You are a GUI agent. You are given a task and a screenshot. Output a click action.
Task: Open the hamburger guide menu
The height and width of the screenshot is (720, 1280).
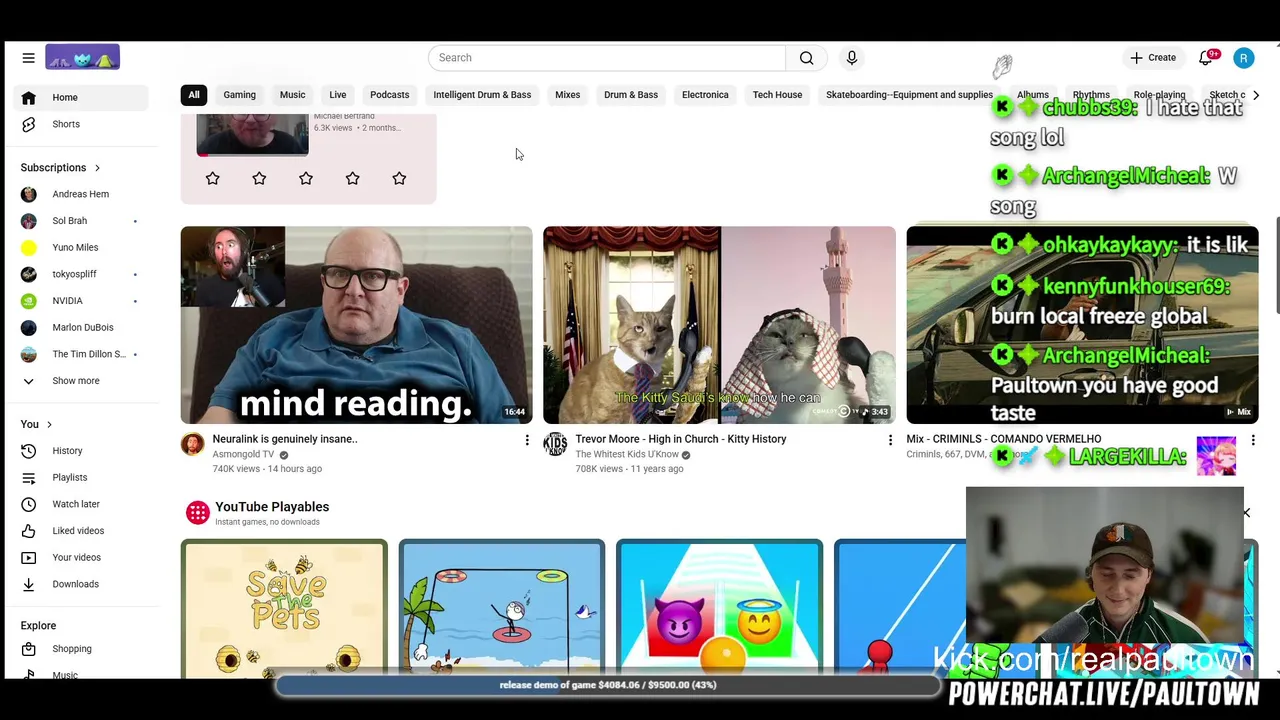(x=28, y=58)
